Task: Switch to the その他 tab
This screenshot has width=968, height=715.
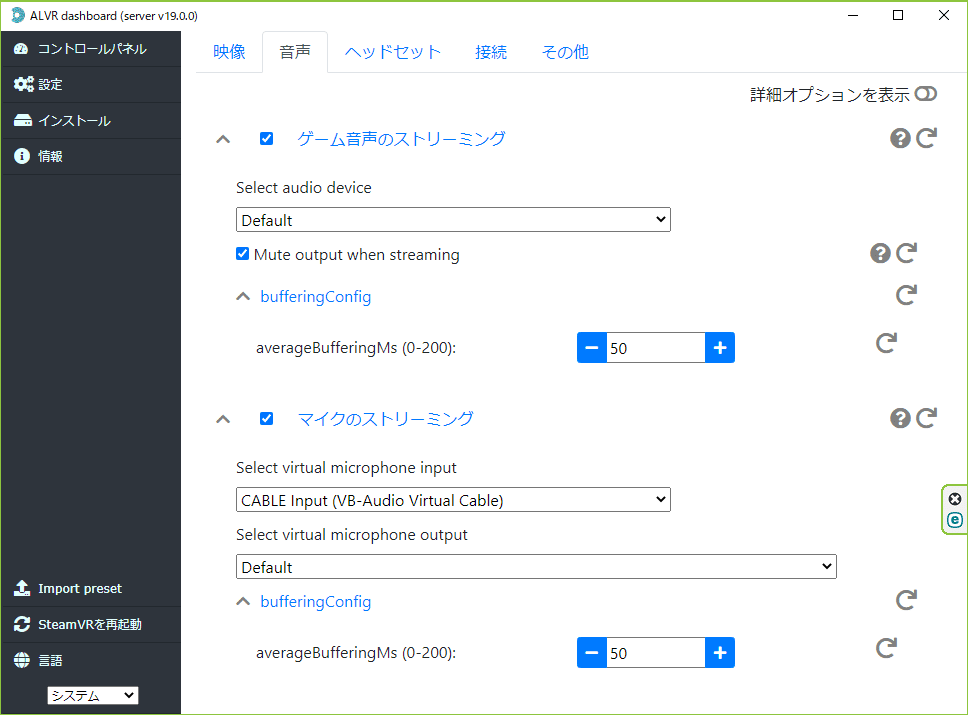Action: point(565,52)
